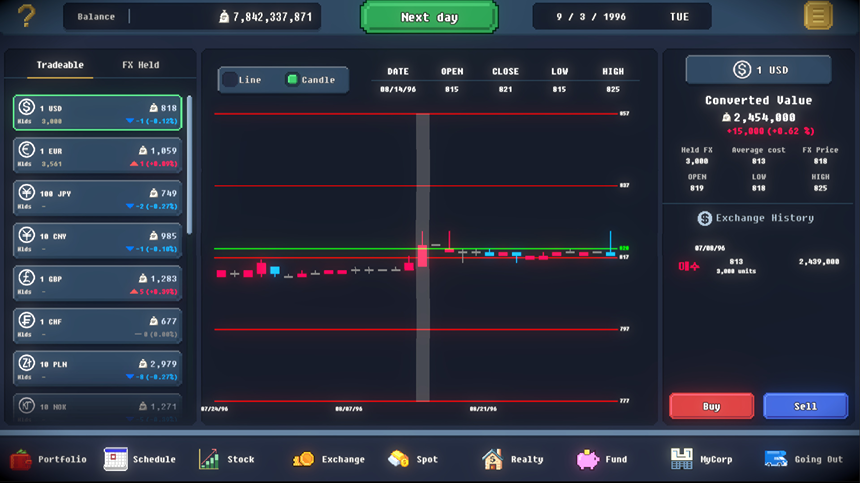The height and width of the screenshot is (483, 860).
Task: Open the hamburger menu icon
Action: pos(818,16)
